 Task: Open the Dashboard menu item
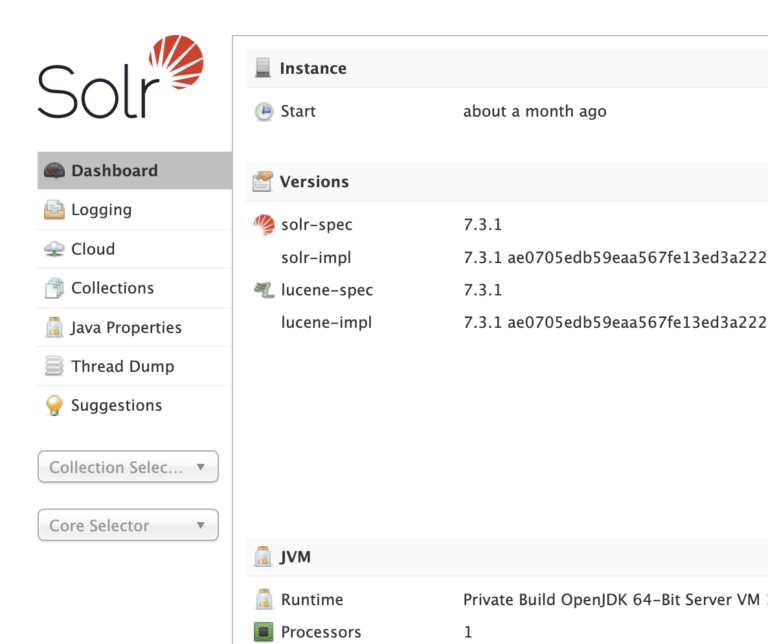(x=135, y=170)
